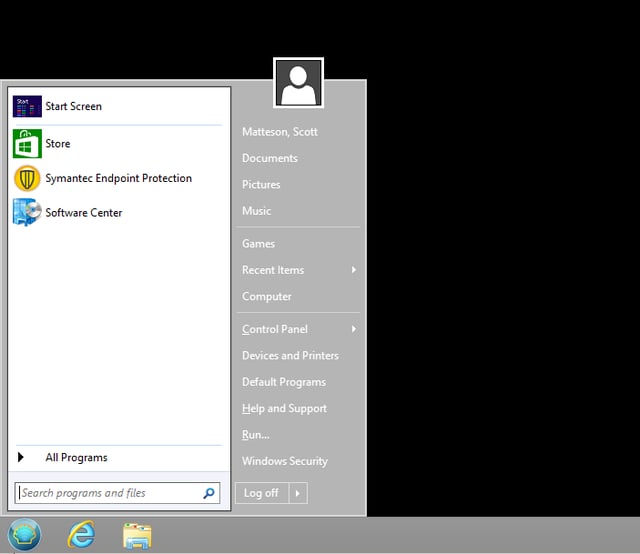The image size is (640, 554).
Task: Open the Matteson, Scott user folder
Action: pos(280,132)
